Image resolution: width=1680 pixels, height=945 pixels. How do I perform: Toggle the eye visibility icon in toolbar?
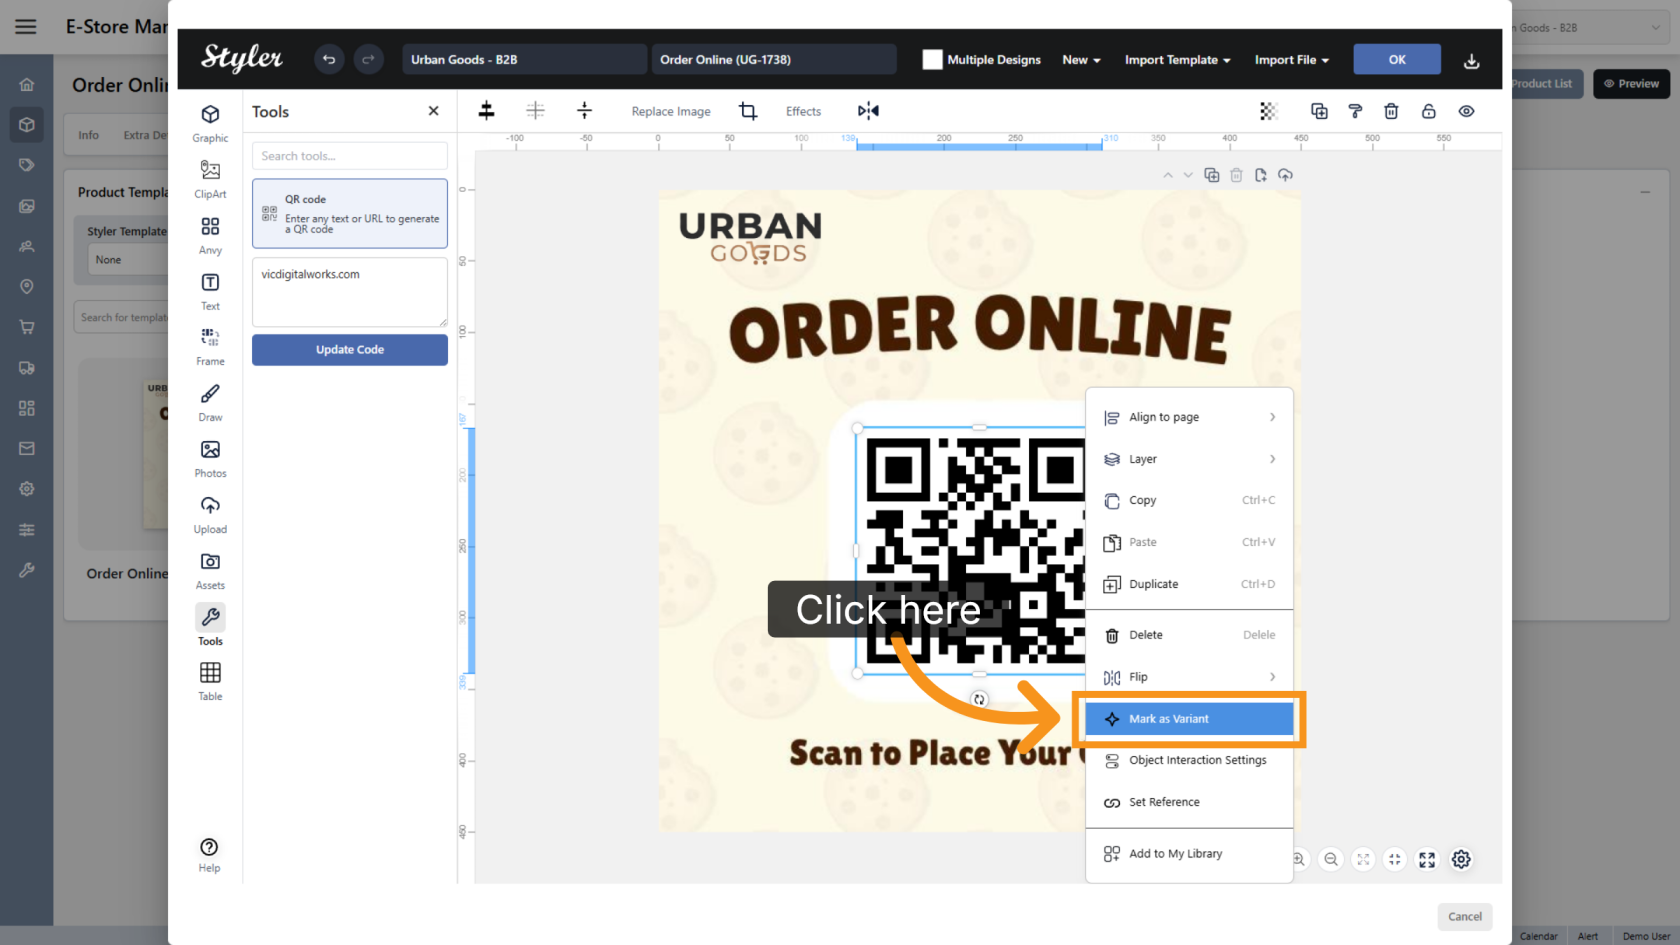(x=1466, y=111)
